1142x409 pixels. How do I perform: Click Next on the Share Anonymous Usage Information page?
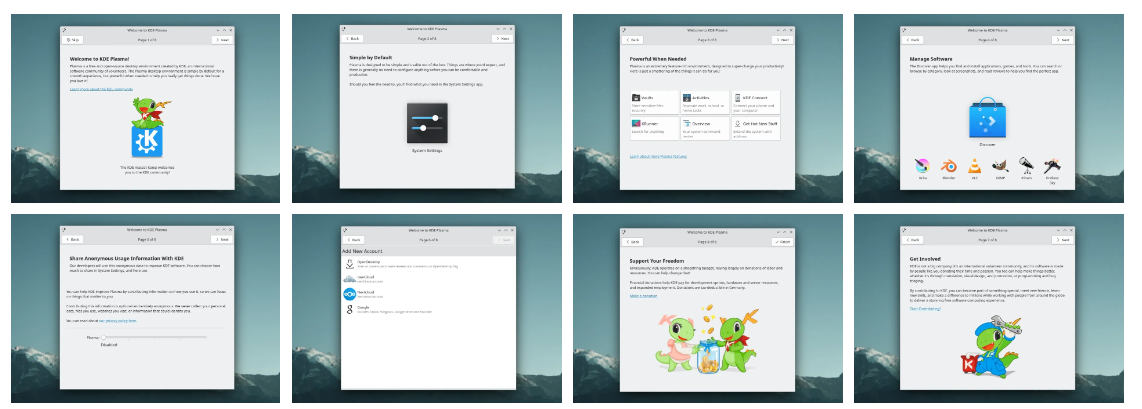coord(221,239)
